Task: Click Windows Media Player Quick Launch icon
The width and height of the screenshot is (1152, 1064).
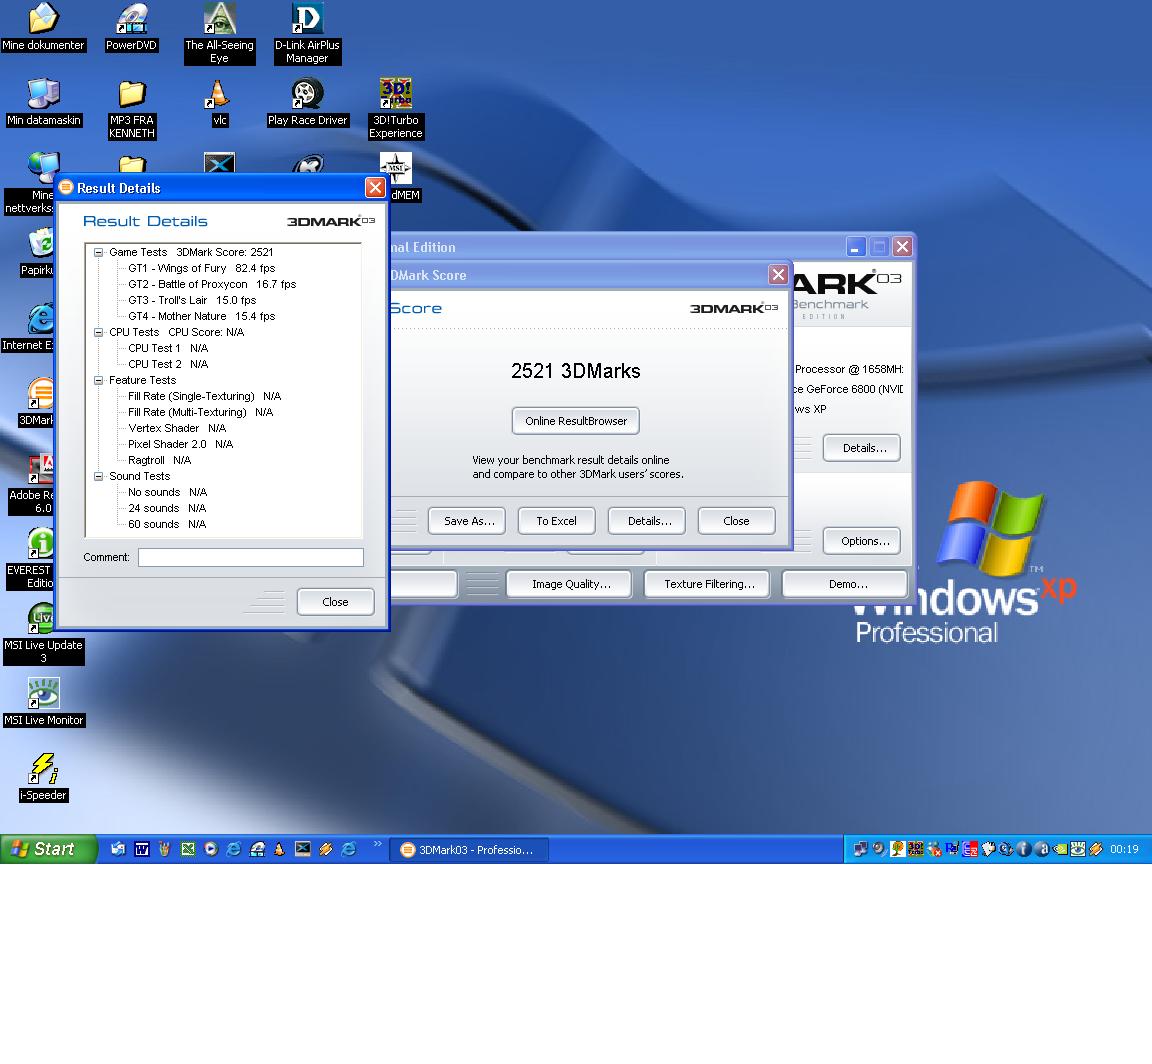Action: pyautogui.click(x=211, y=849)
